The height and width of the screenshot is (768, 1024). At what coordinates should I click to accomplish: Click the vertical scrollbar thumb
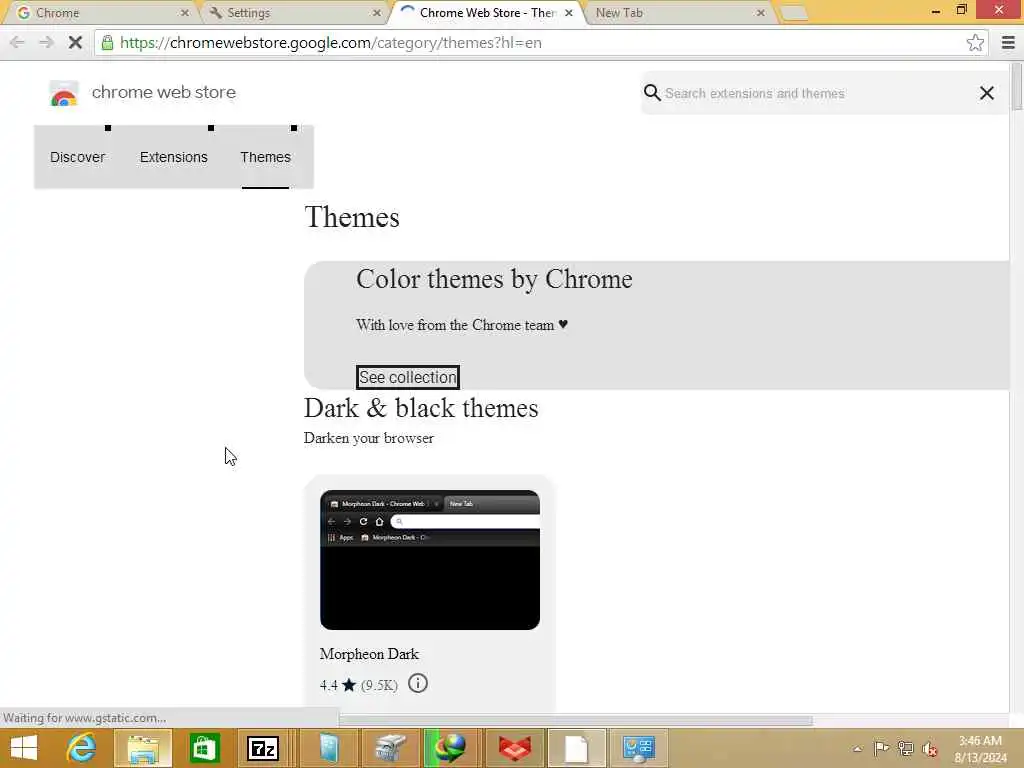(x=1017, y=88)
